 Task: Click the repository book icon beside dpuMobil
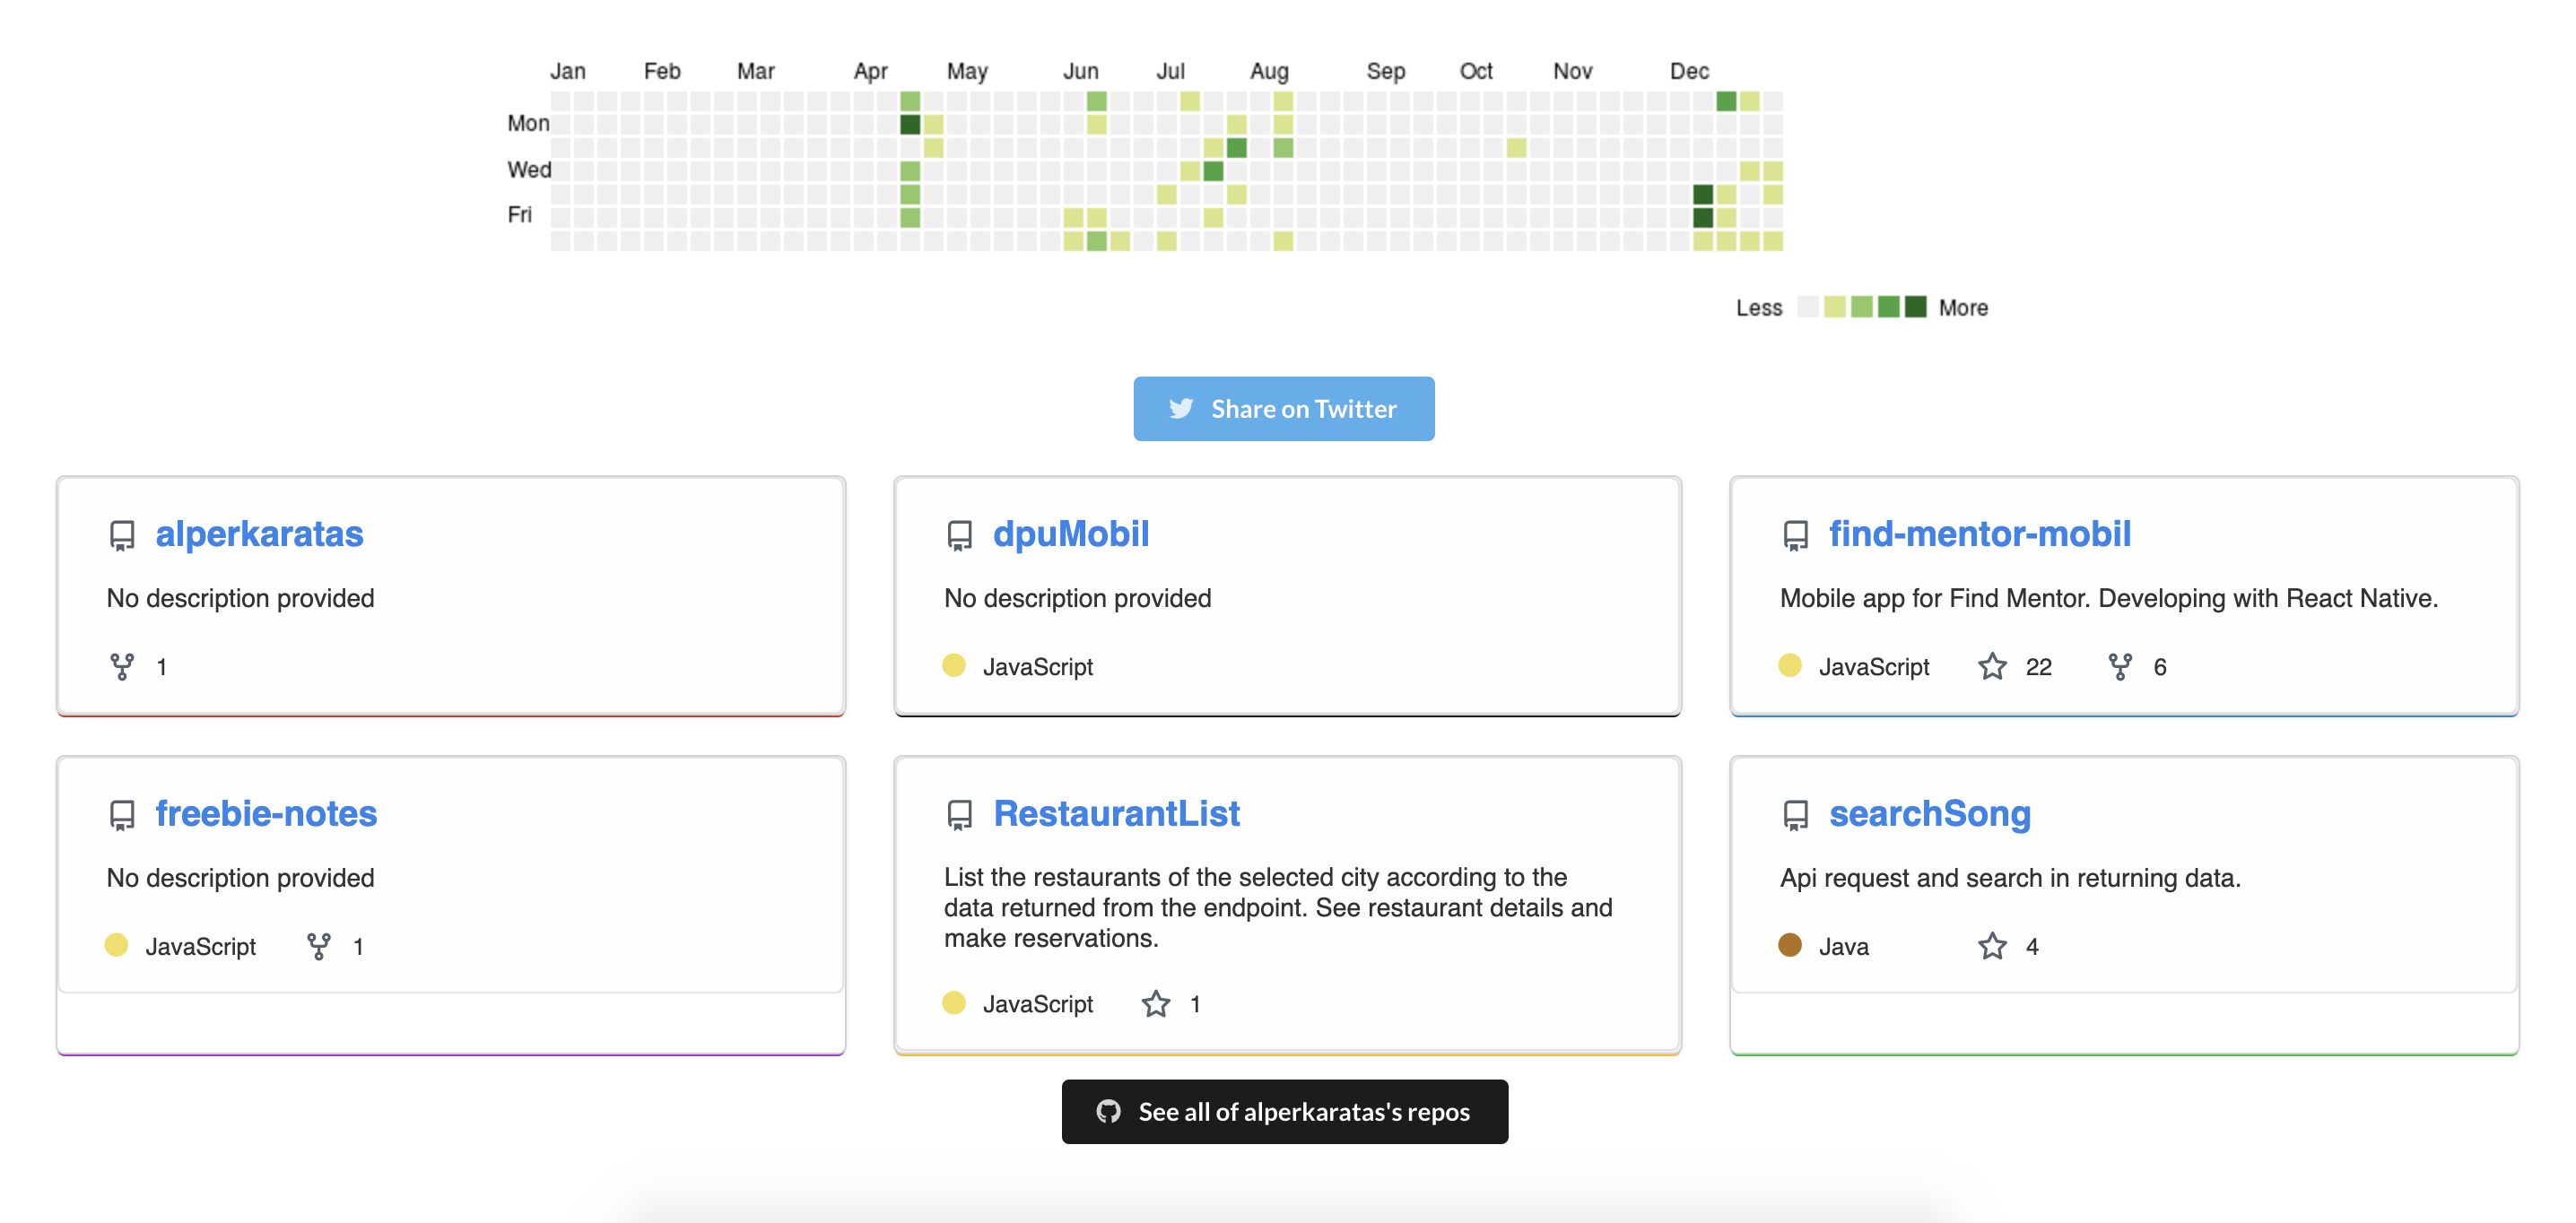[x=959, y=535]
